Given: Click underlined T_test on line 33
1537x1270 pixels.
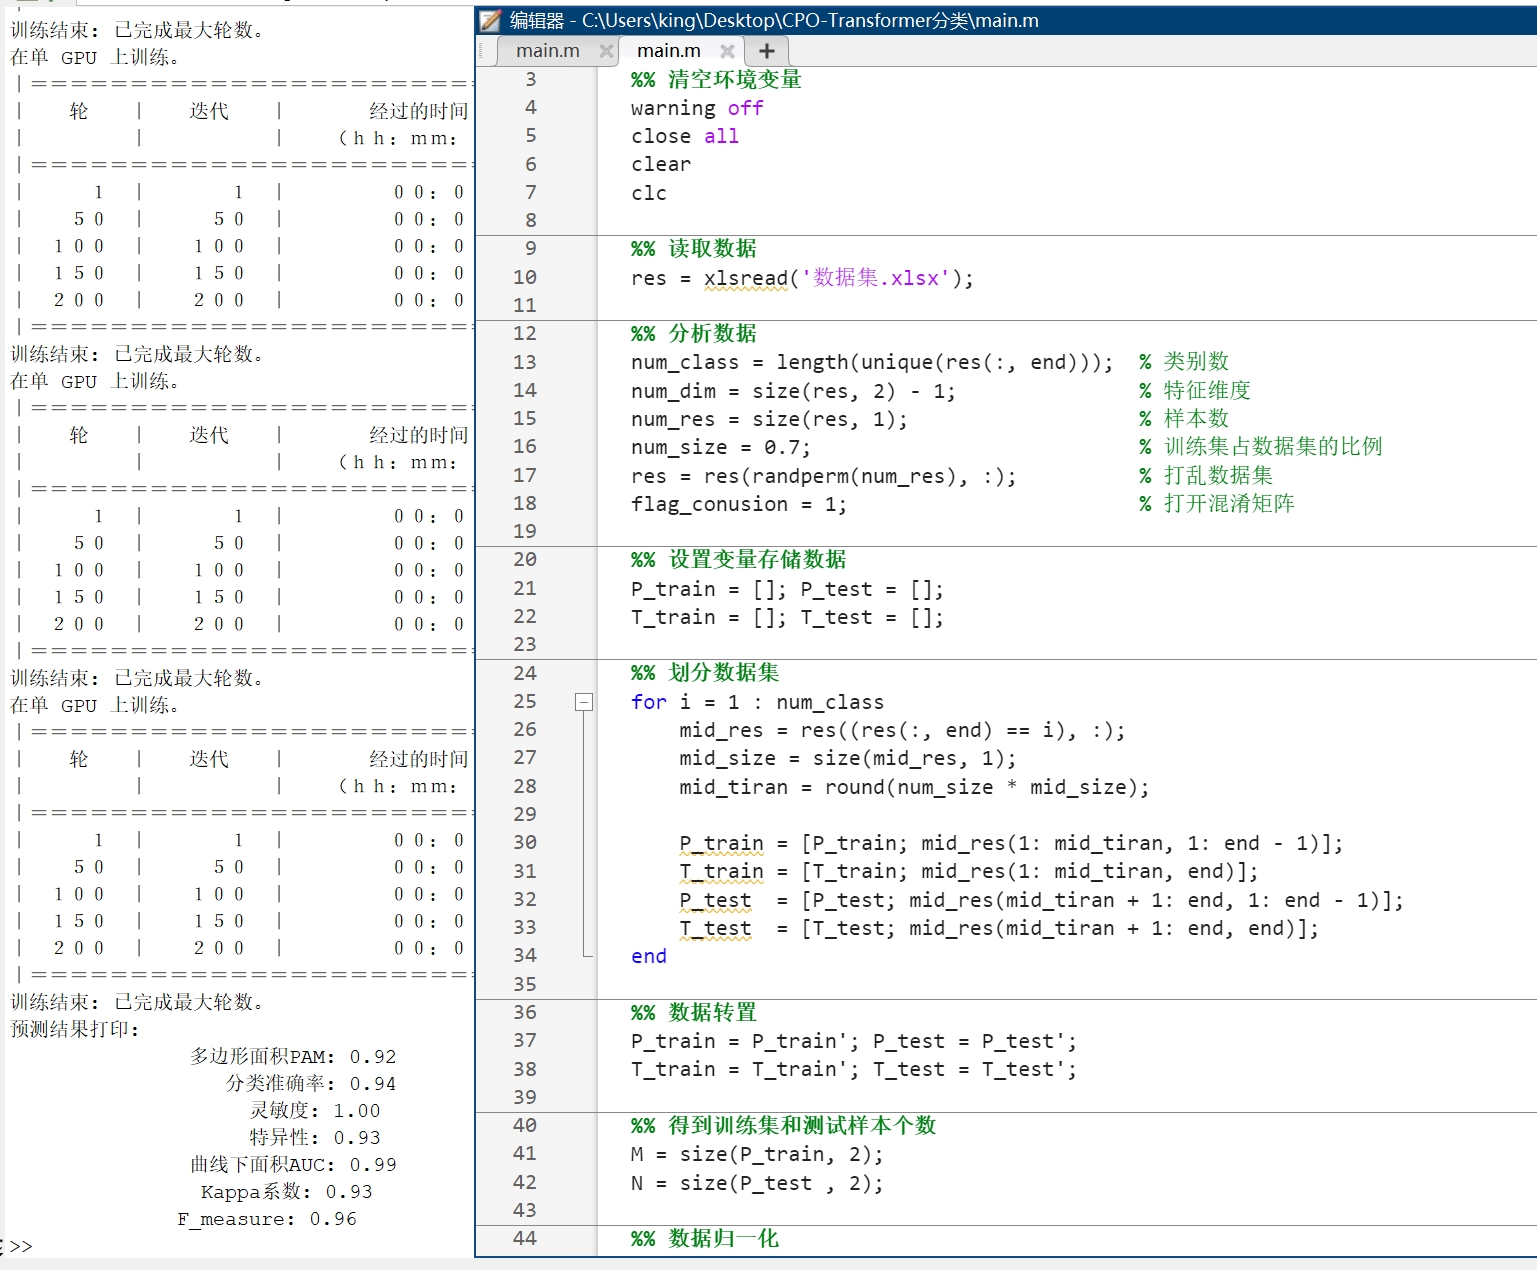Looking at the screenshot, I should click(715, 929).
